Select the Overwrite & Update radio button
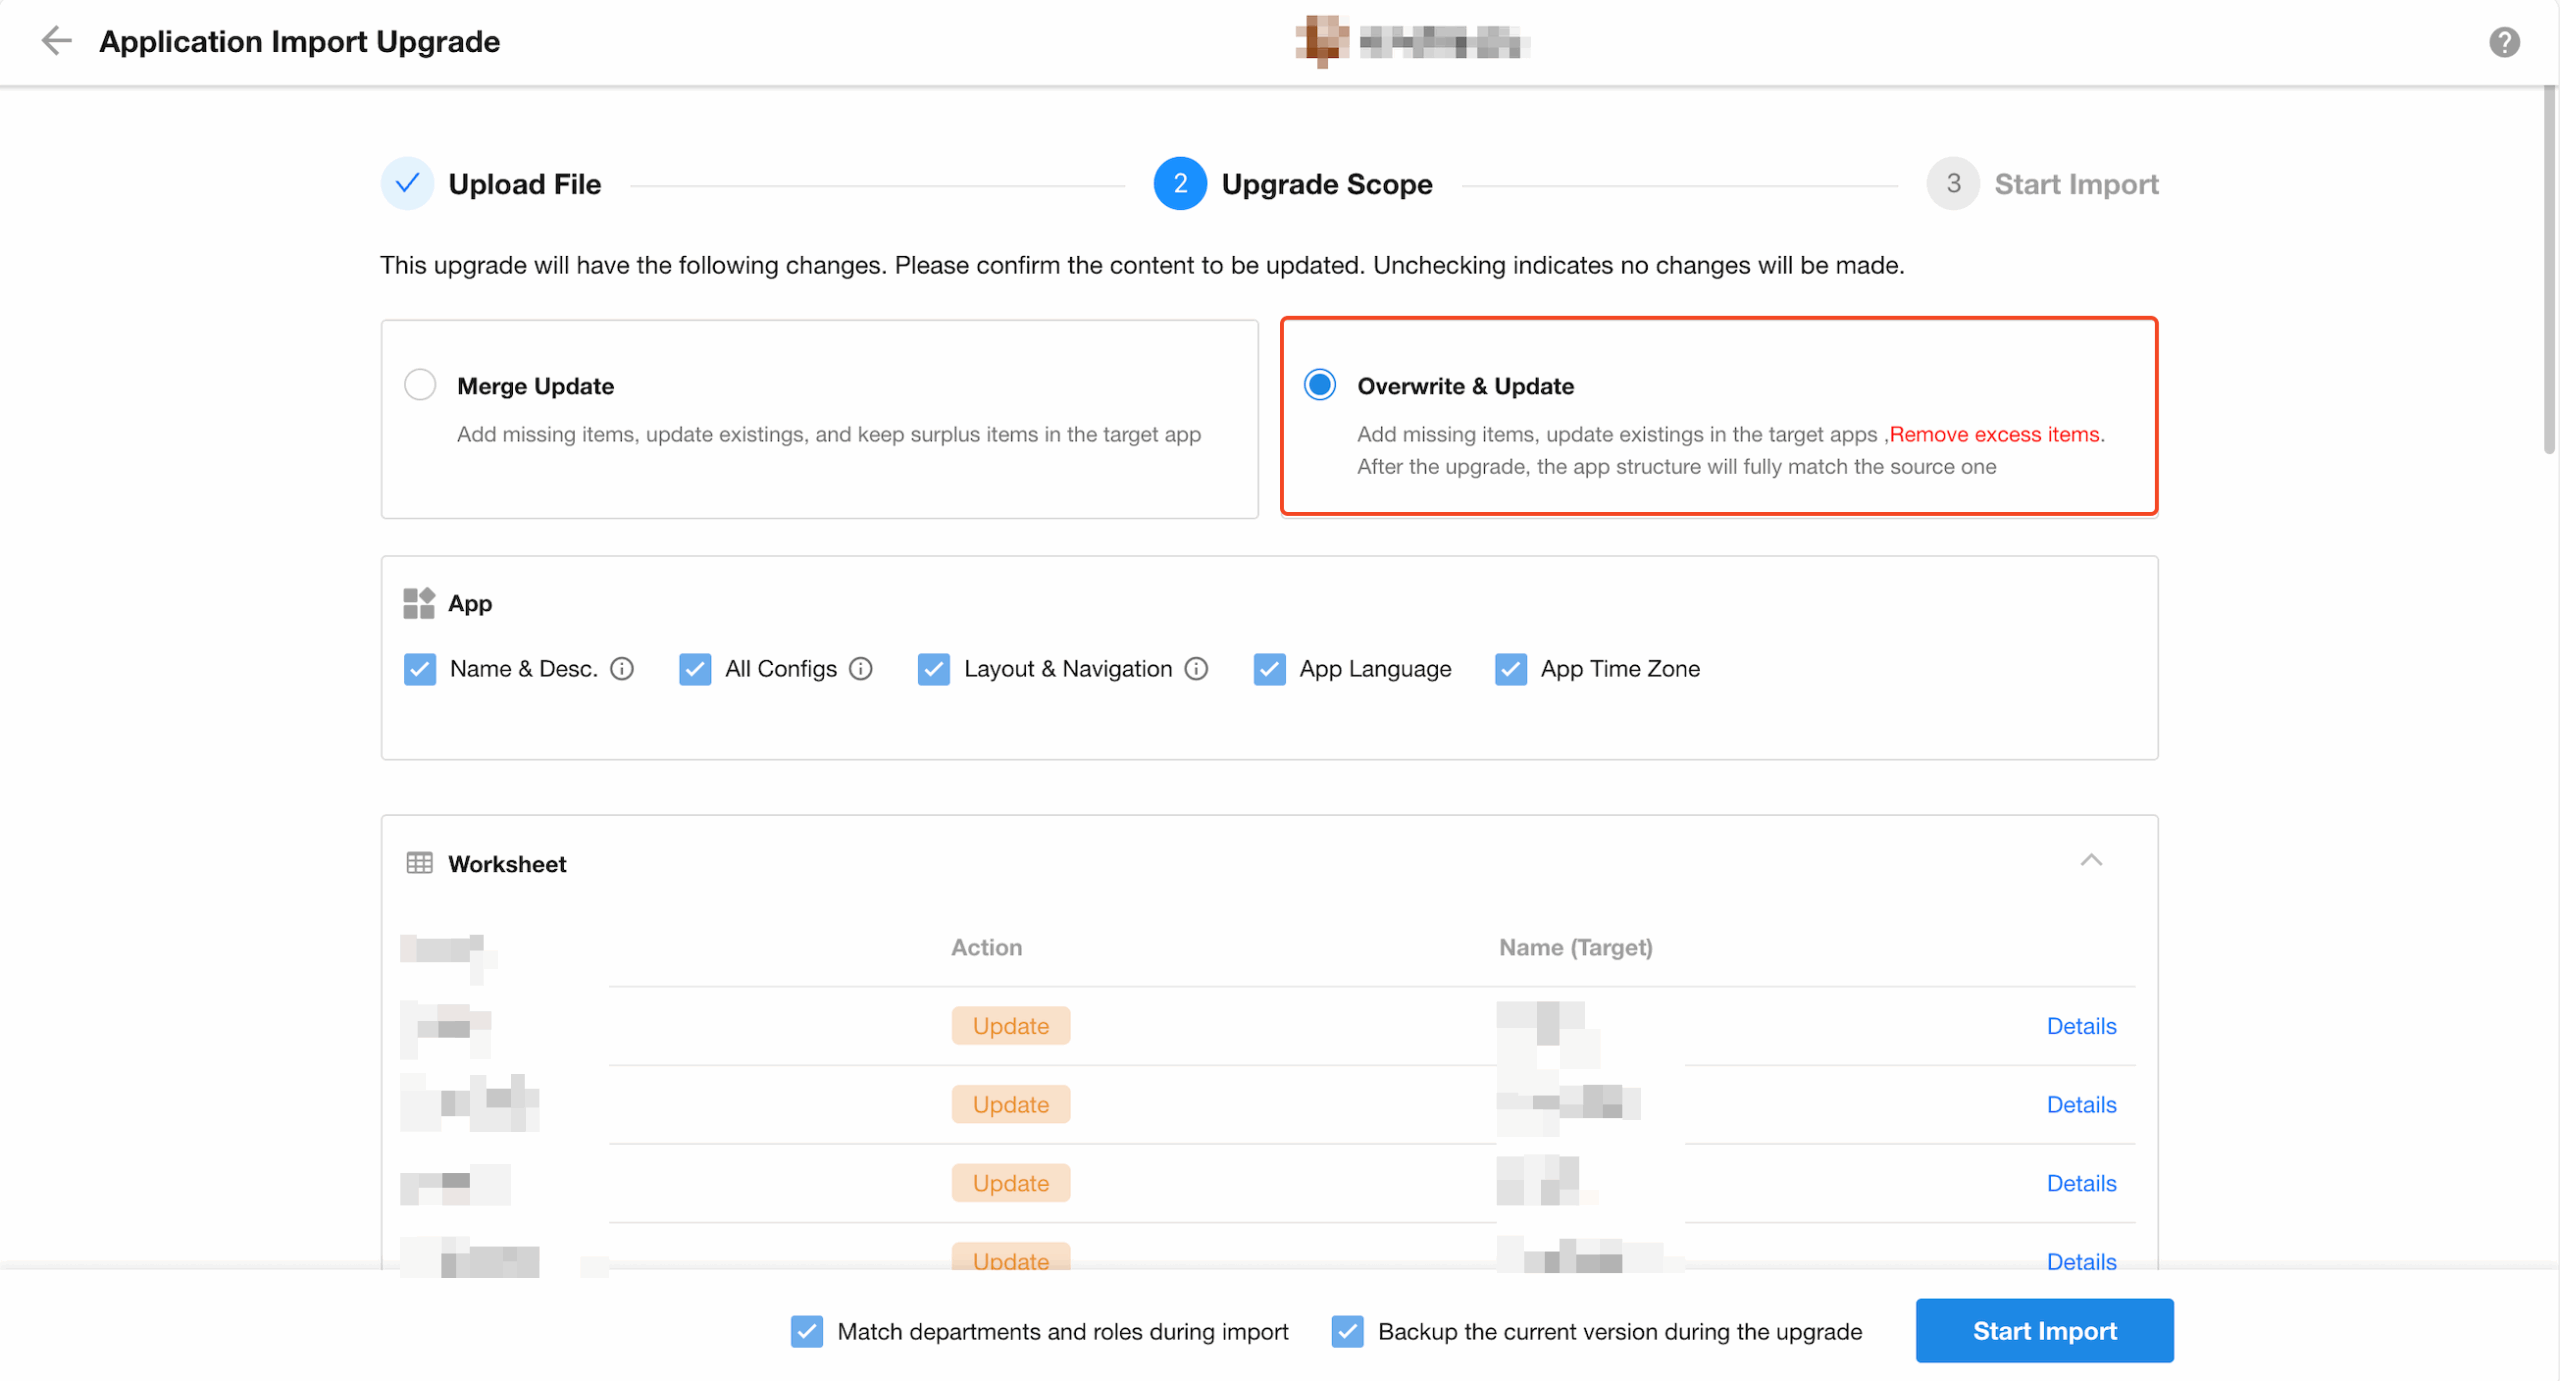This screenshot has height=1381, width=2560. pyautogui.click(x=1320, y=385)
